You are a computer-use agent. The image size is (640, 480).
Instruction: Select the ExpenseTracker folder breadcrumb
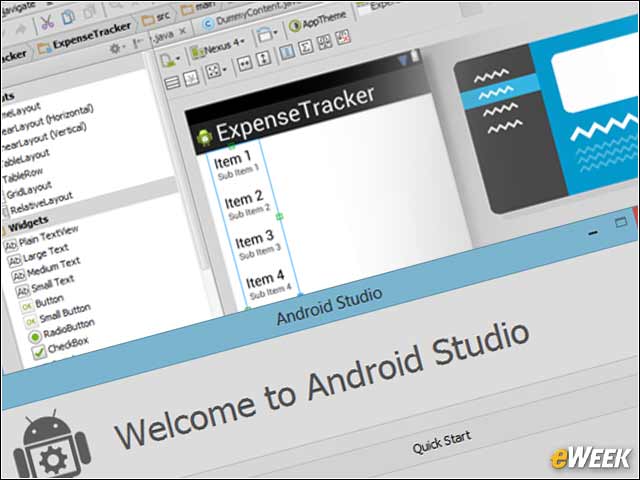pos(84,38)
